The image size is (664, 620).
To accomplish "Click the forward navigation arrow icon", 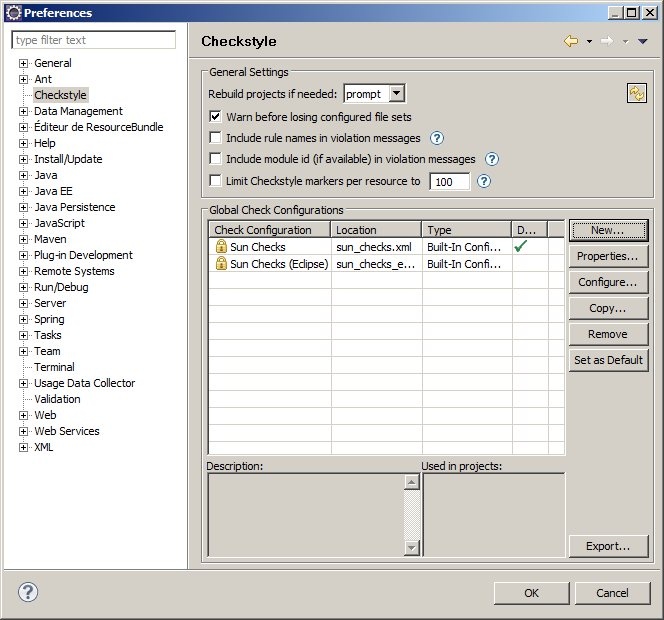I will 606,41.
